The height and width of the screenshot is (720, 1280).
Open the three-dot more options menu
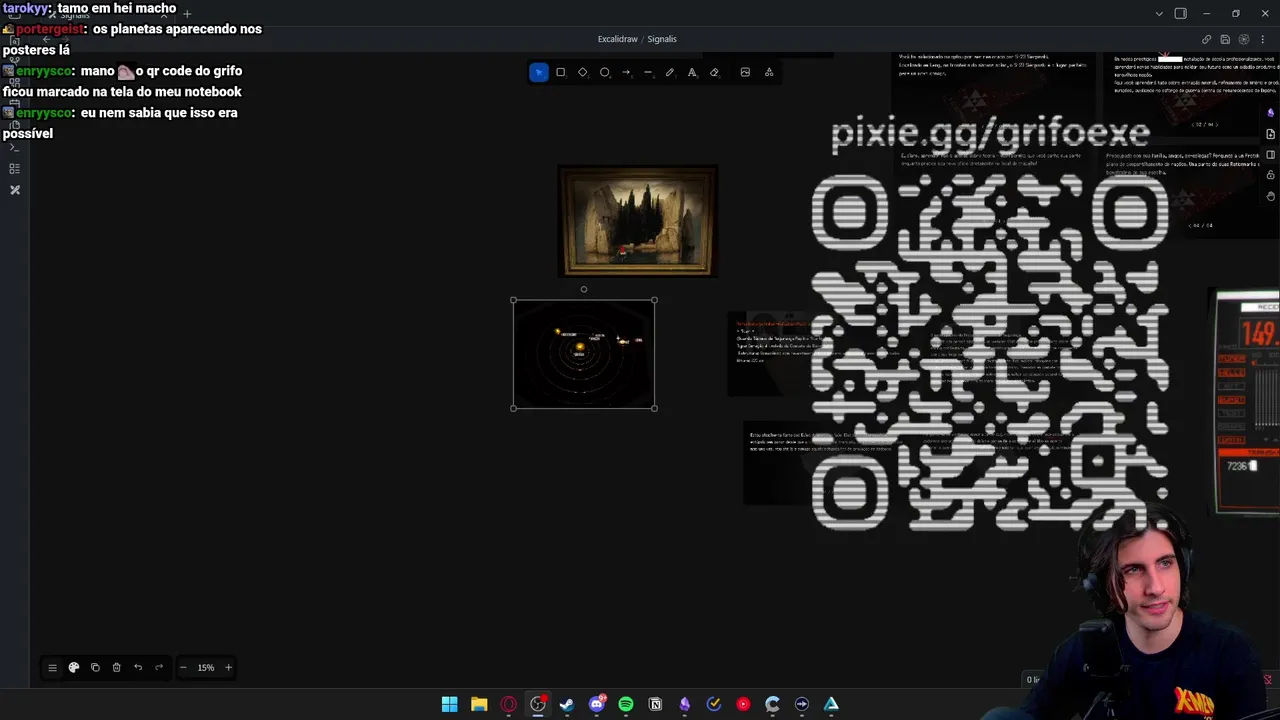pos(1263,40)
